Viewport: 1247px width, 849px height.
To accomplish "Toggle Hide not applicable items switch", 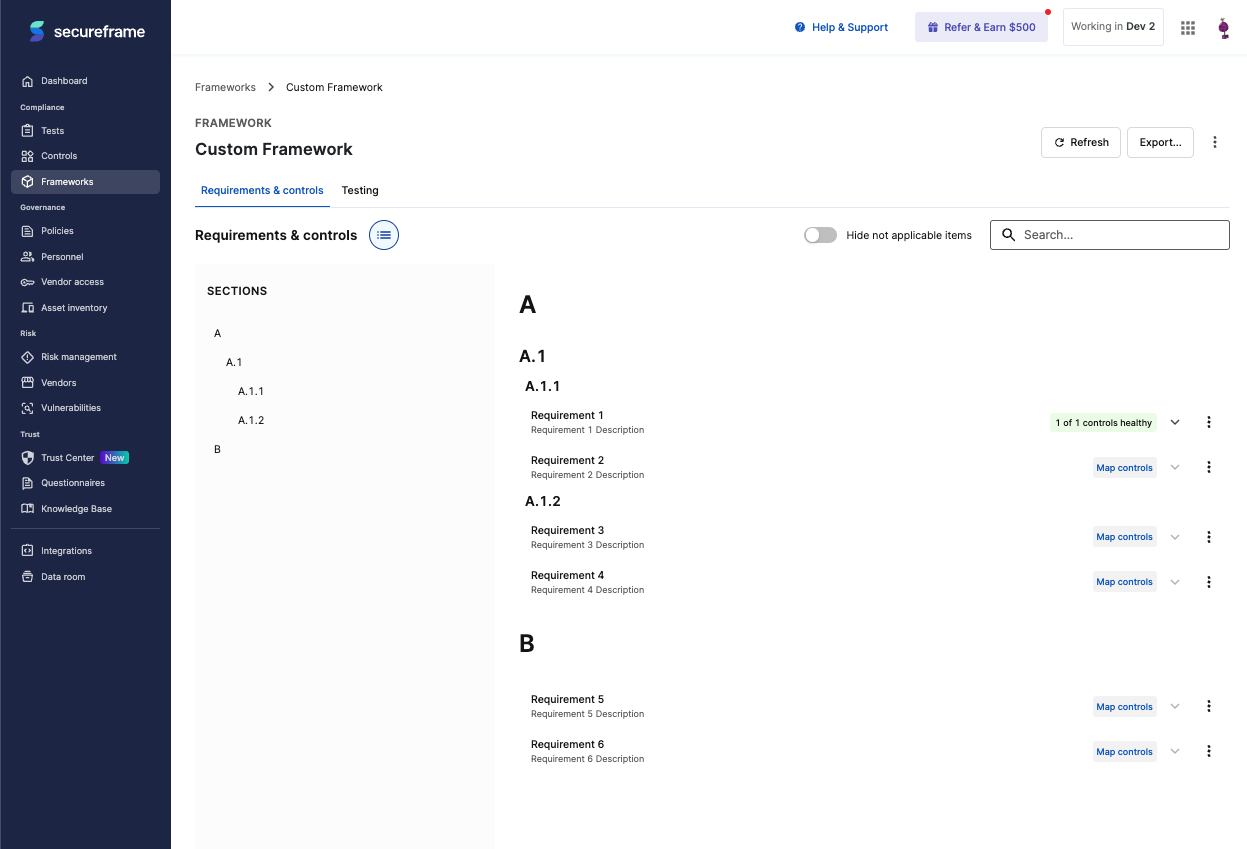I will pyautogui.click(x=820, y=235).
